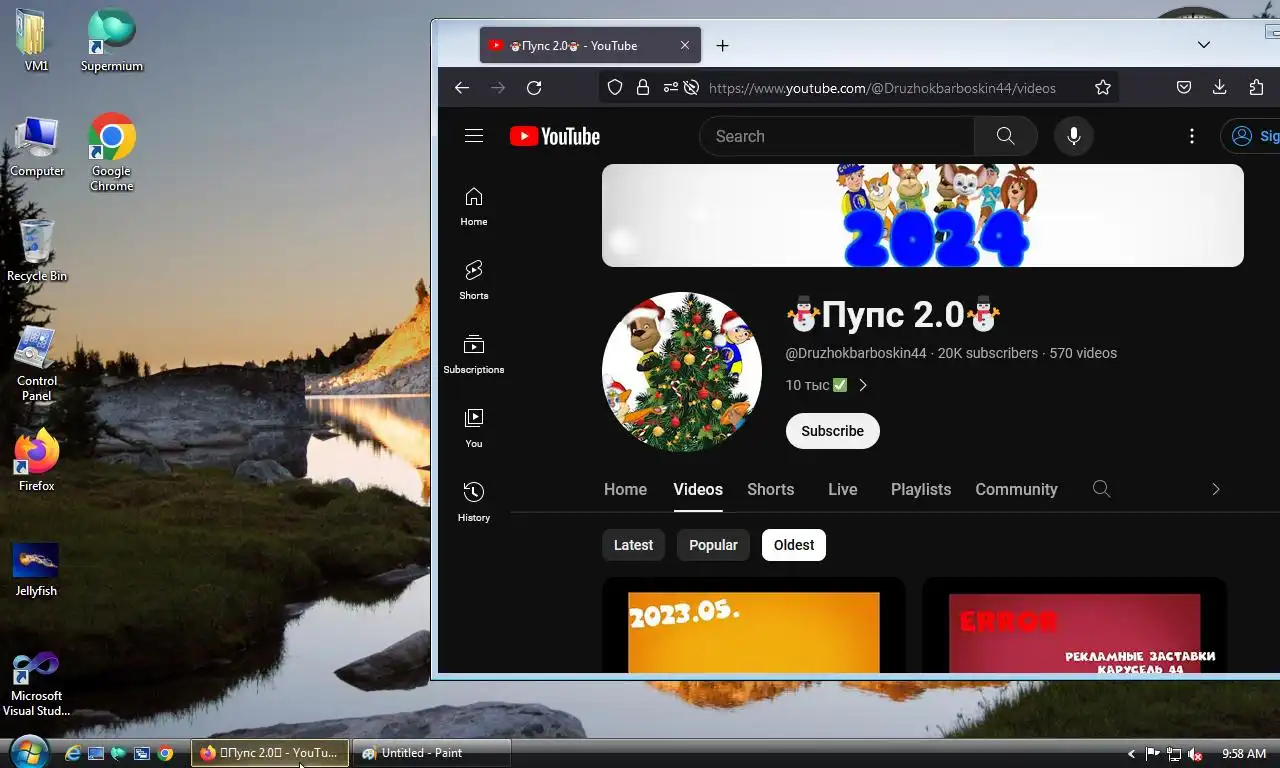This screenshot has width=1280, height=768.
Task: Switch to the channel Shorts tab
Action: click(x=771, y=489)
